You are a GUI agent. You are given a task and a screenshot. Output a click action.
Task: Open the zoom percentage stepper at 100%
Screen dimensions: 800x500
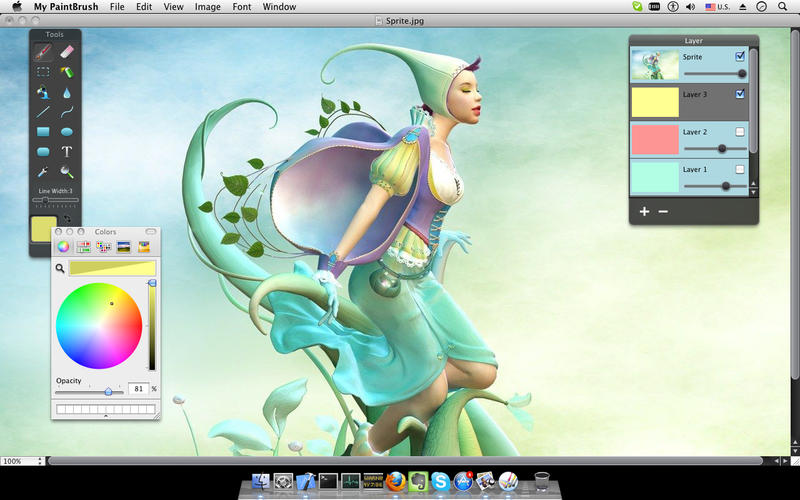click(x=40, y=461)
